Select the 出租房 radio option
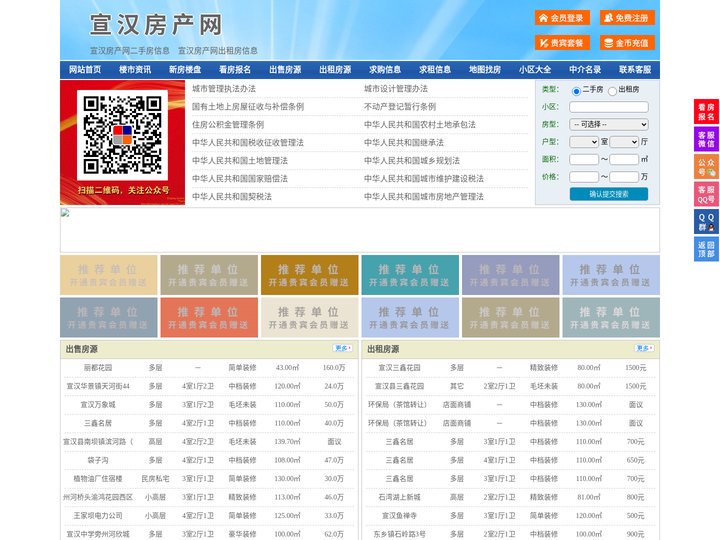720x540 pixels. (x=612, y=91)
